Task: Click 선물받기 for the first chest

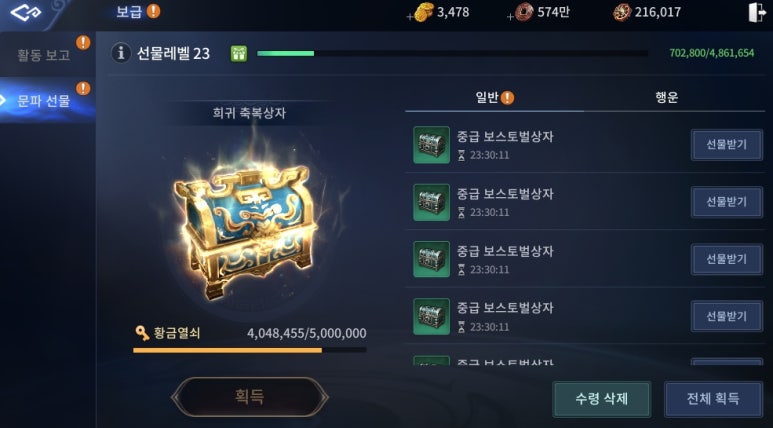Action: (727, 145)
